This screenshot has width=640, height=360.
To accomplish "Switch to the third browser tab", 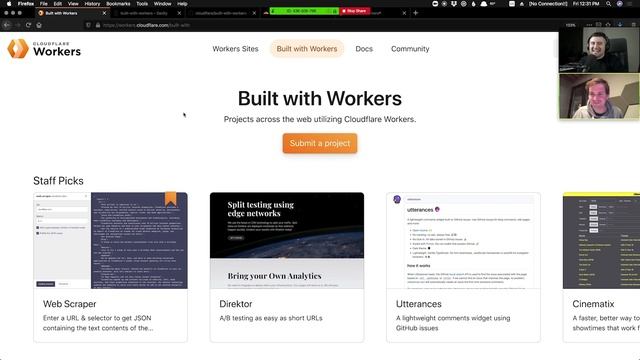I will [x=222, y=13].
